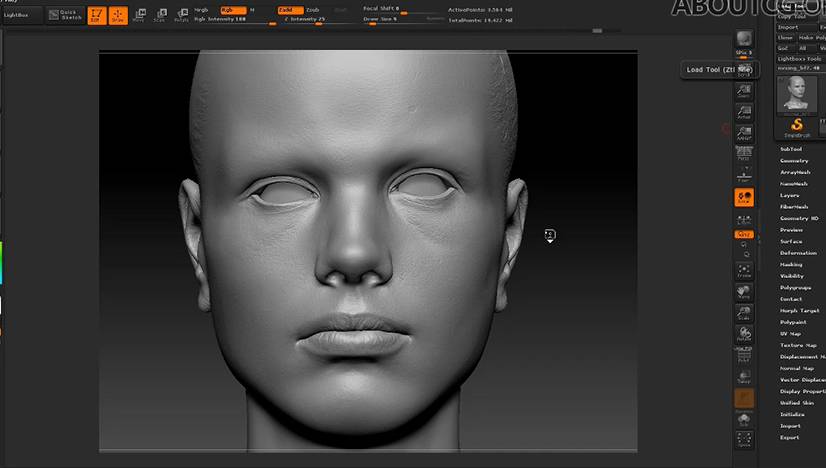
Task: Click the Frame mesh icon
Action: point(744,271)
